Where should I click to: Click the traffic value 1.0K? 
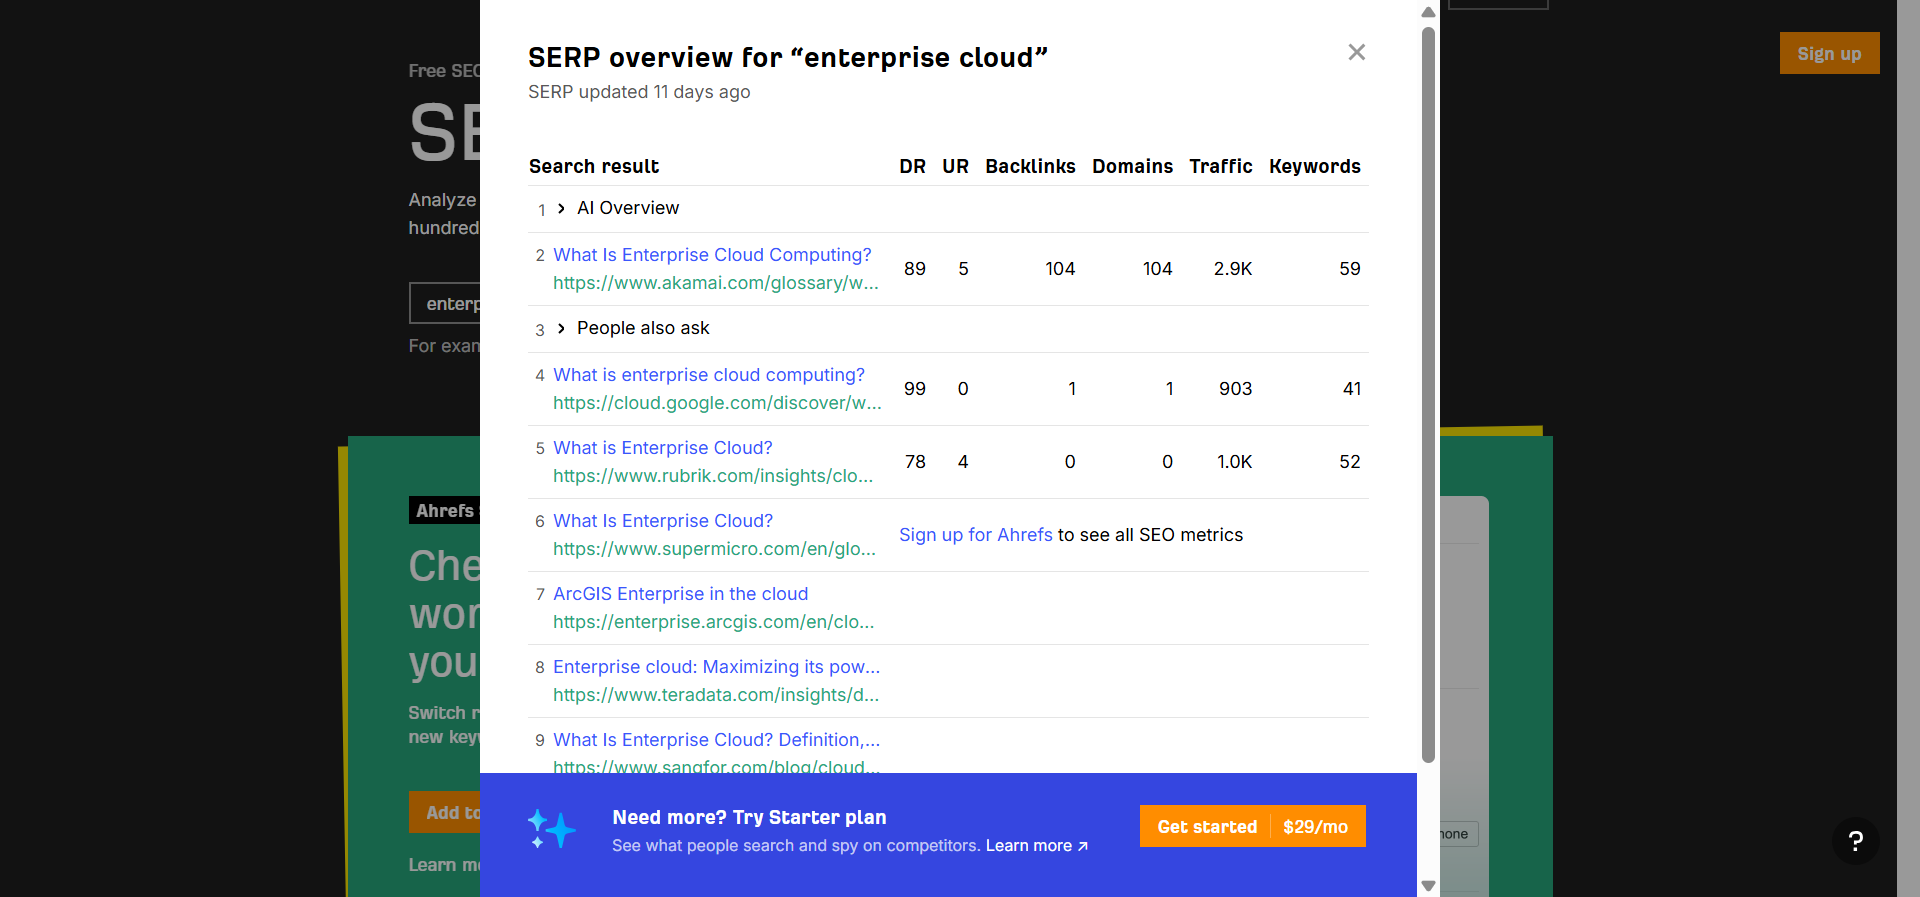point(1234,462)
